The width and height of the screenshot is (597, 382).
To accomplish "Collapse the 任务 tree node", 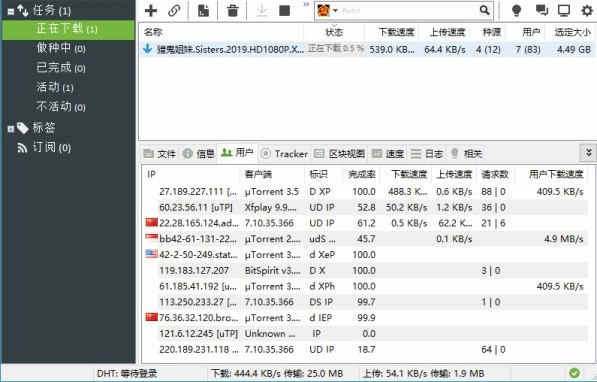I will coord(11,12).
